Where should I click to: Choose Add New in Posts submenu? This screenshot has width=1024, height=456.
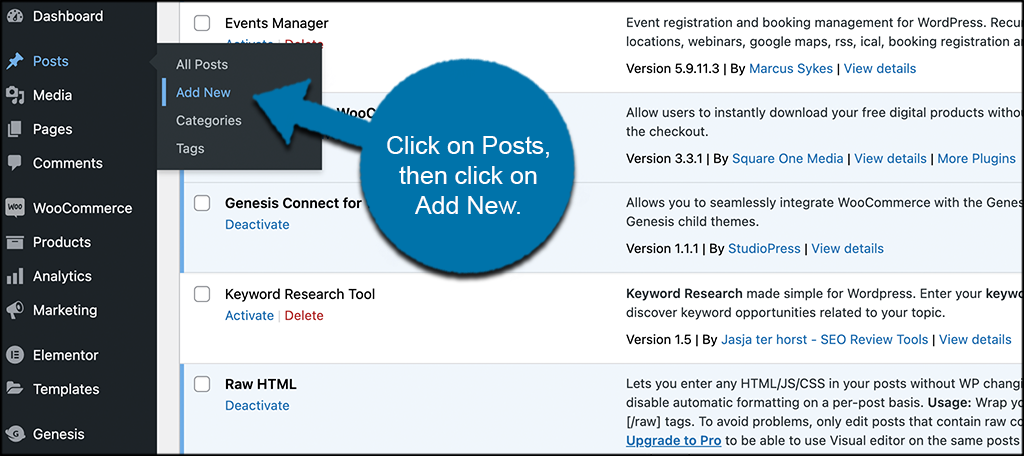tap(203, 93)
